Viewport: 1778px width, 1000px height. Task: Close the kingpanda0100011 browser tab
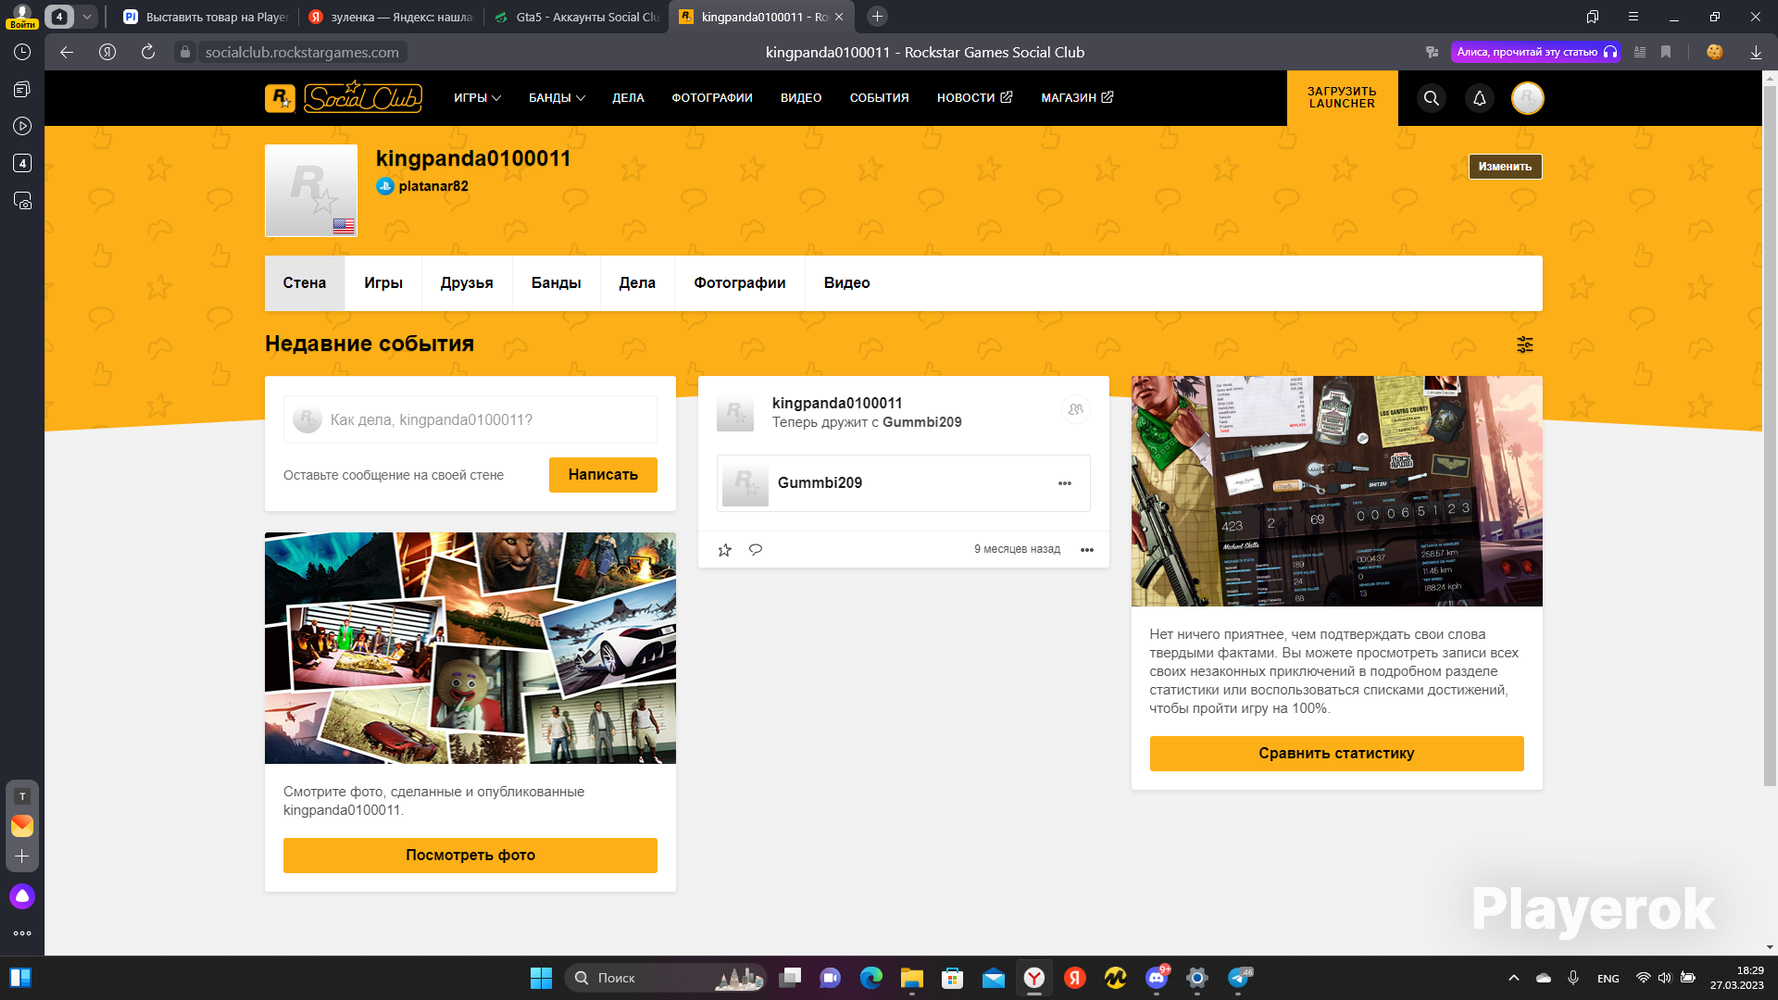839,17
